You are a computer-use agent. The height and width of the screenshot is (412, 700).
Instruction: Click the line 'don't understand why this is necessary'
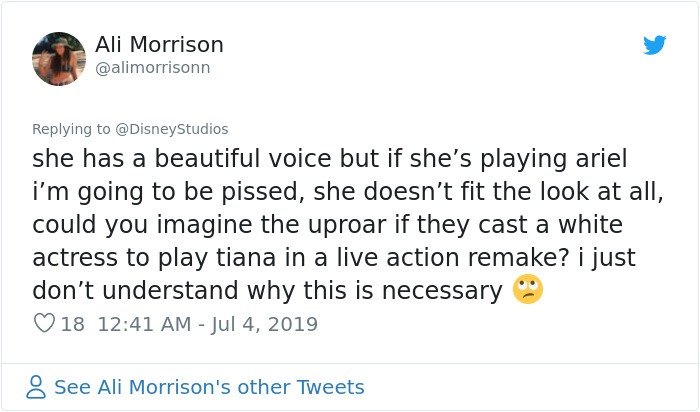267,290
